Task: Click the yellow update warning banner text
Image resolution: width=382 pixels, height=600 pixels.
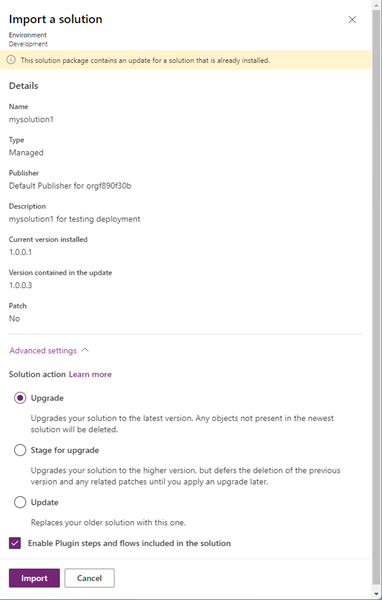Action: pyautogui.click(x=145, y=60)
